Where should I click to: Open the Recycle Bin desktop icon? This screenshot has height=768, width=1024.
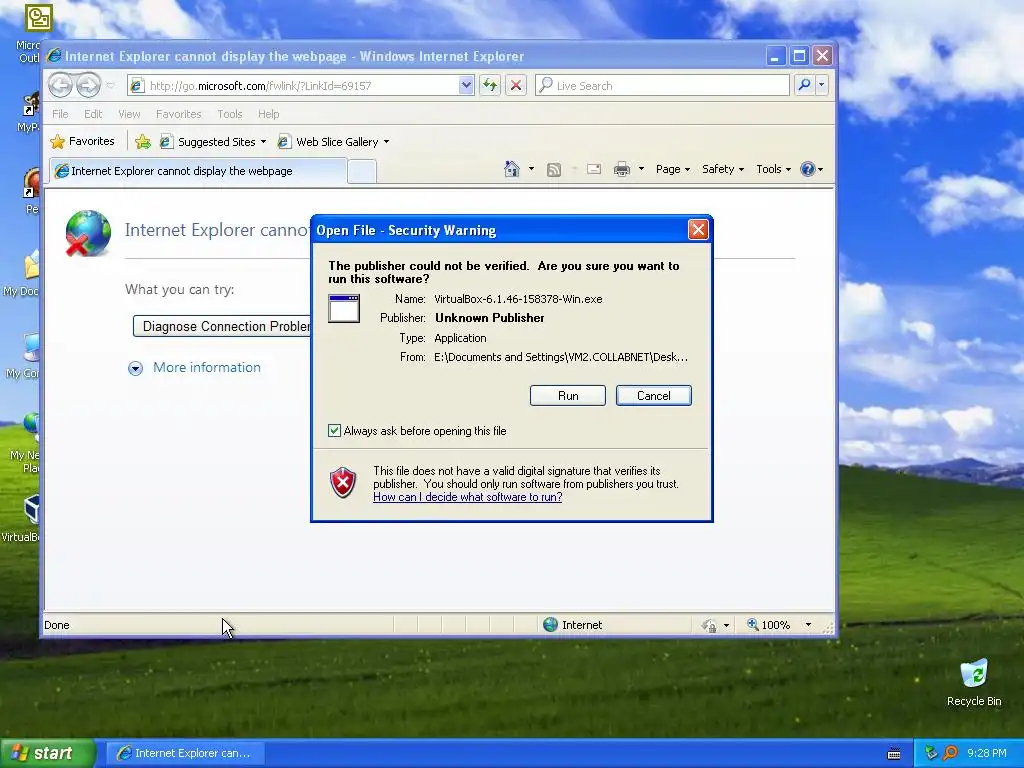[974, 683]
